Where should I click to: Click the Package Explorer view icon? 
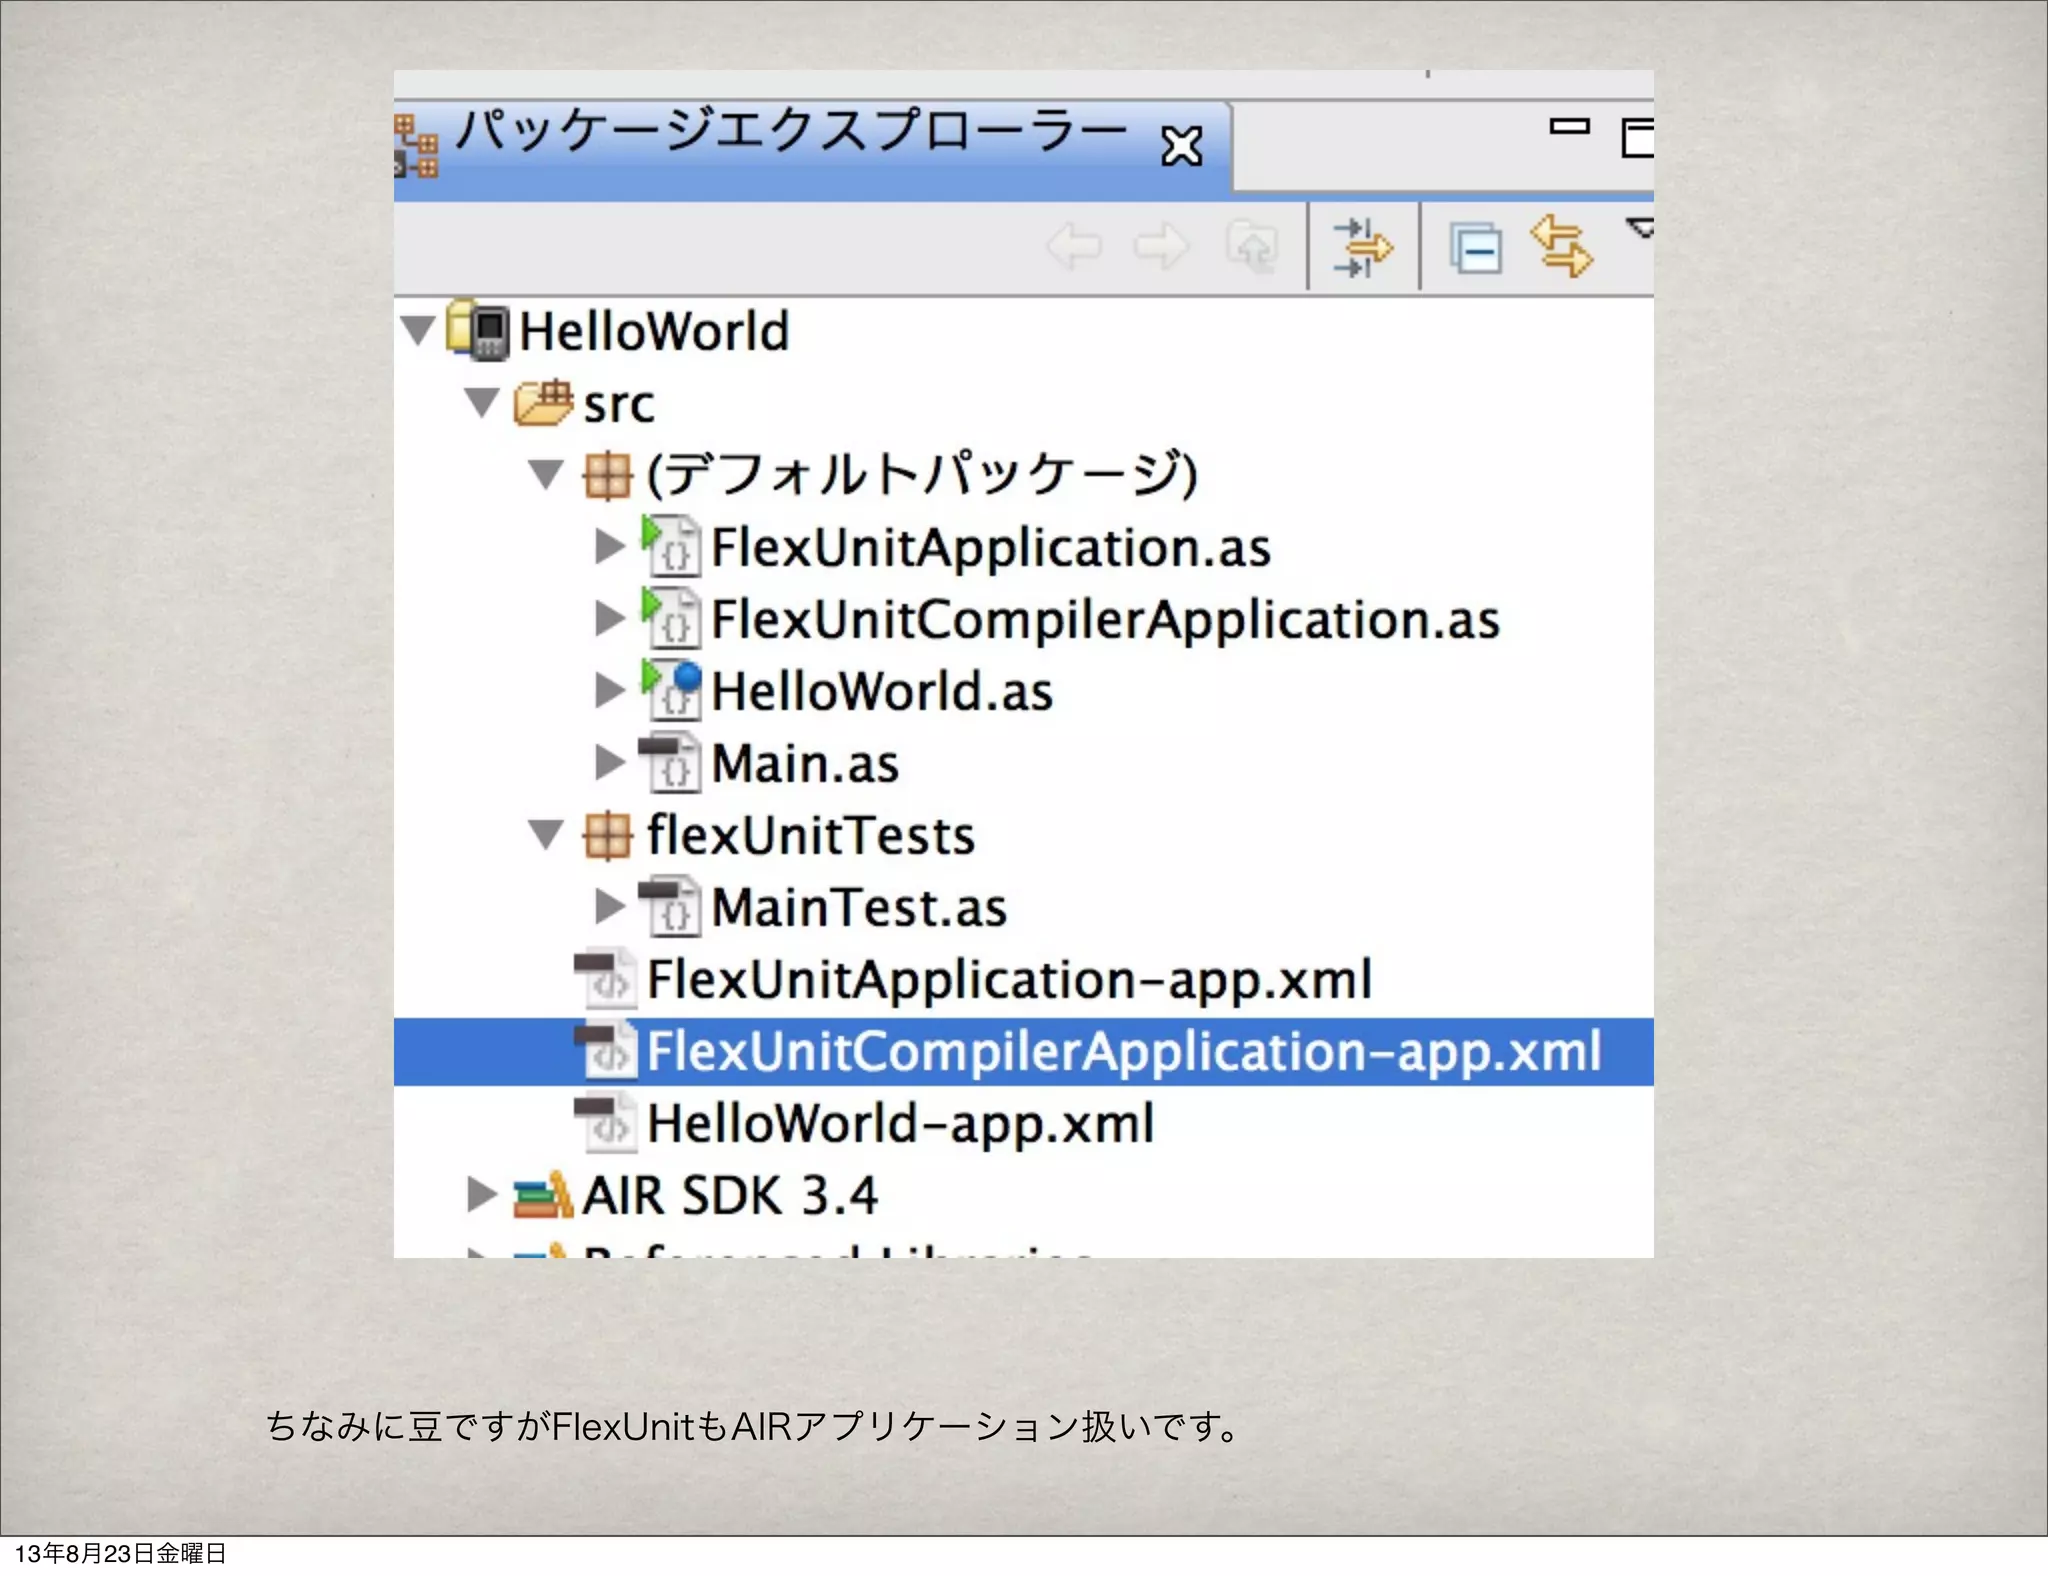coord(416,146)
